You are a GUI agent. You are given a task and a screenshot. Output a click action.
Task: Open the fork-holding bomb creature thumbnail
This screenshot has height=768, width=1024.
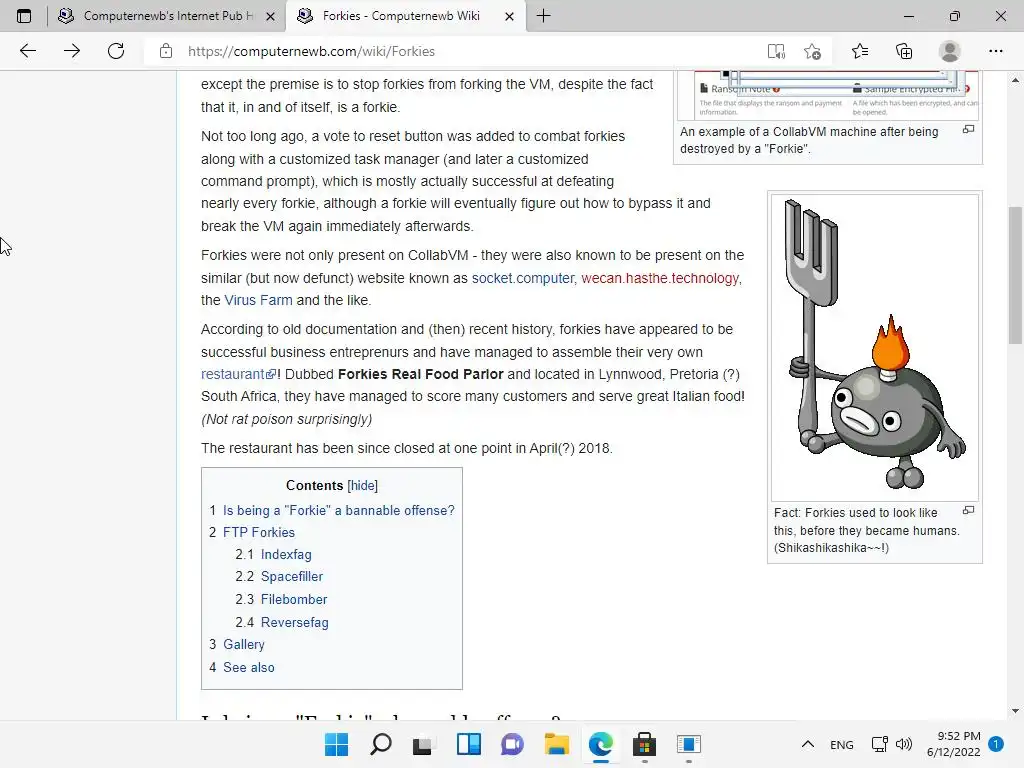(x=874, y=347)
